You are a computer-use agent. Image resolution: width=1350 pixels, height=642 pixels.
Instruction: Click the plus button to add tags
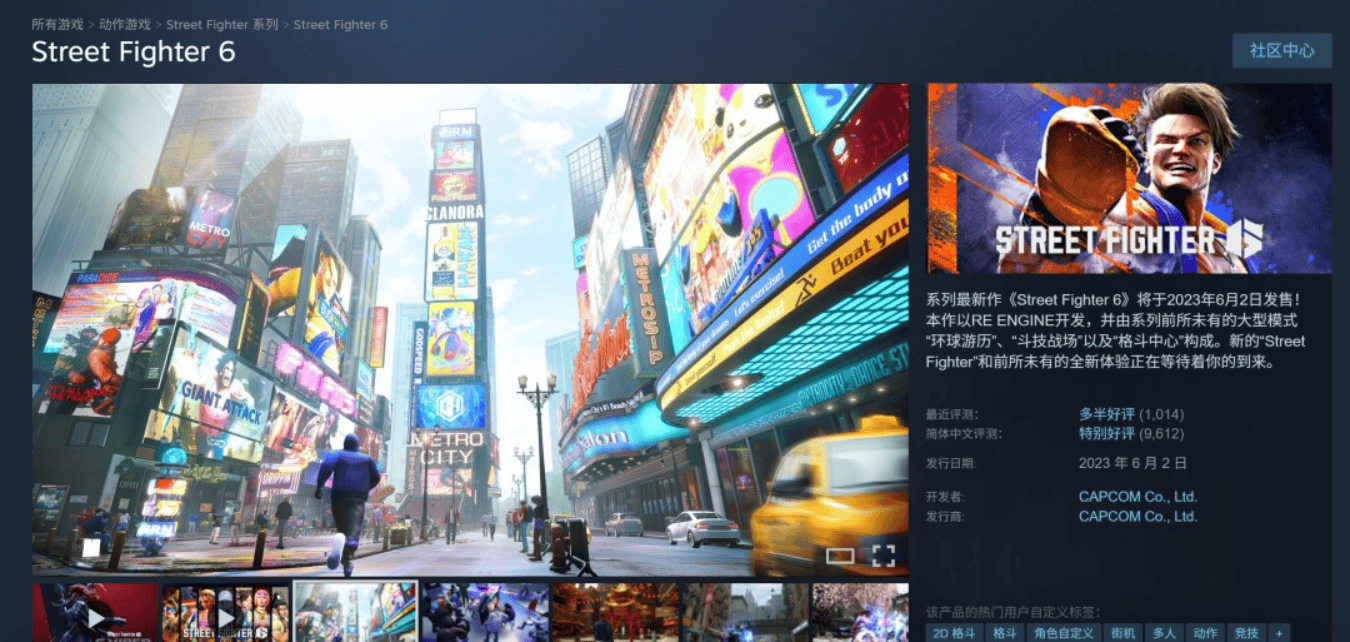[x=1278, y=633]
